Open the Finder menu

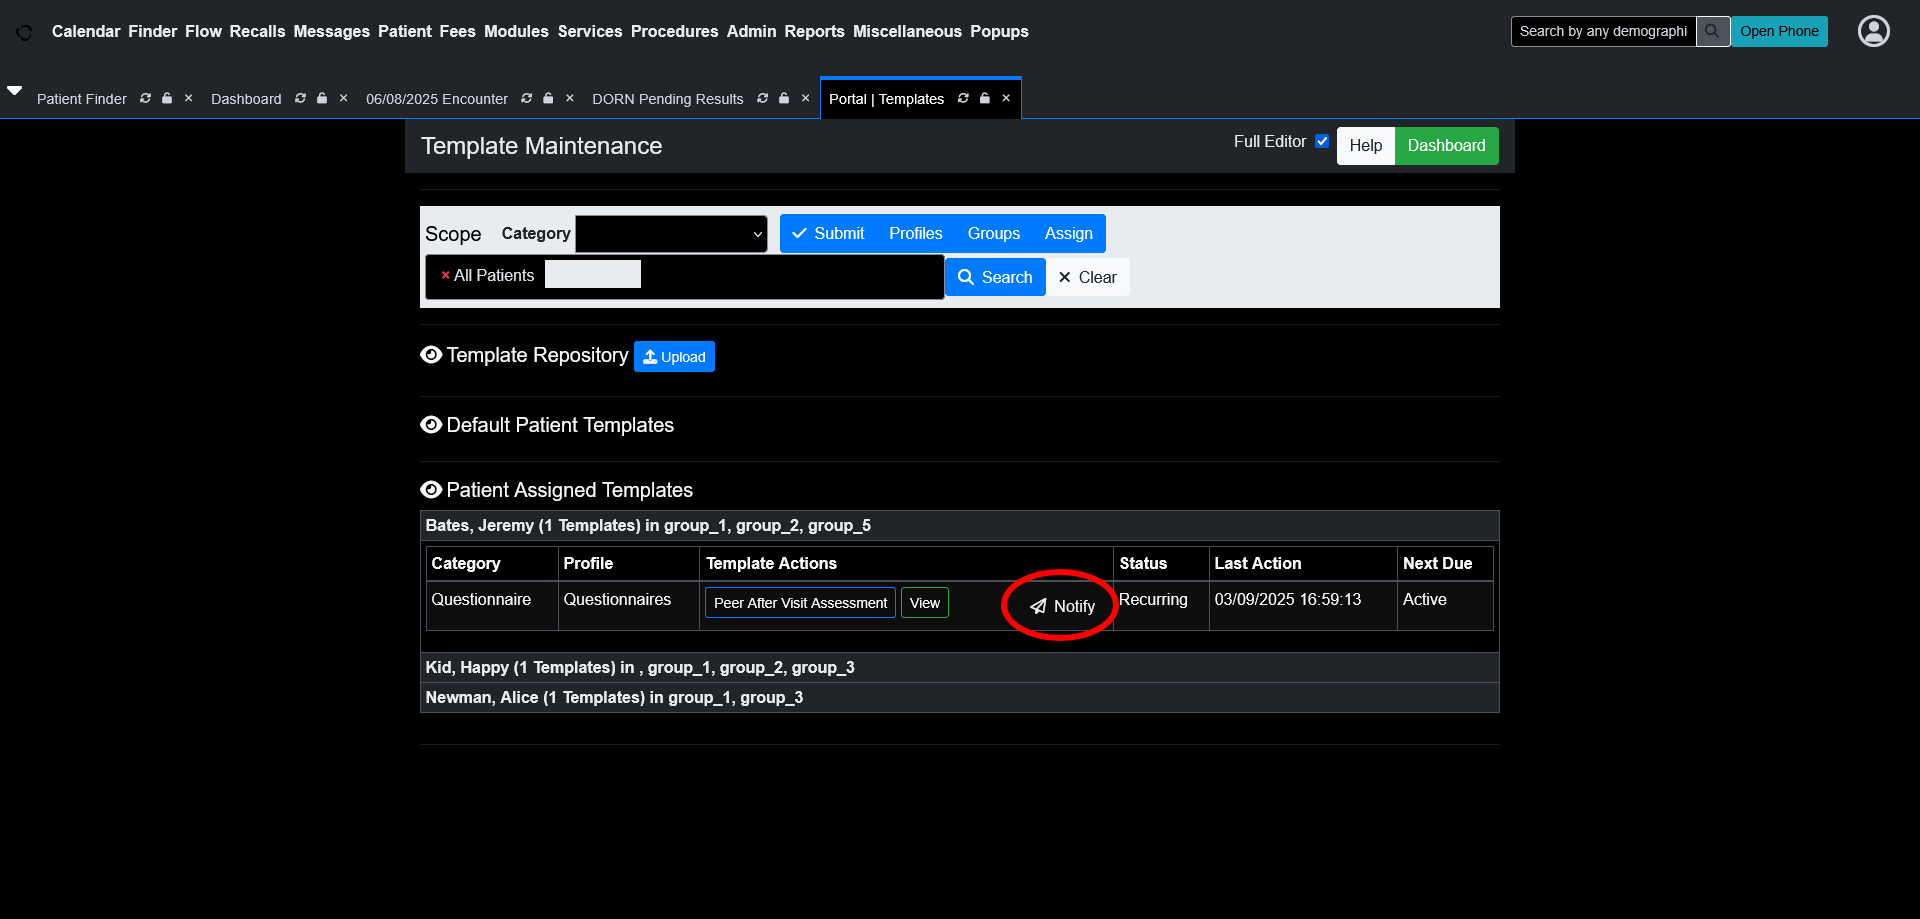pos(152,31)
